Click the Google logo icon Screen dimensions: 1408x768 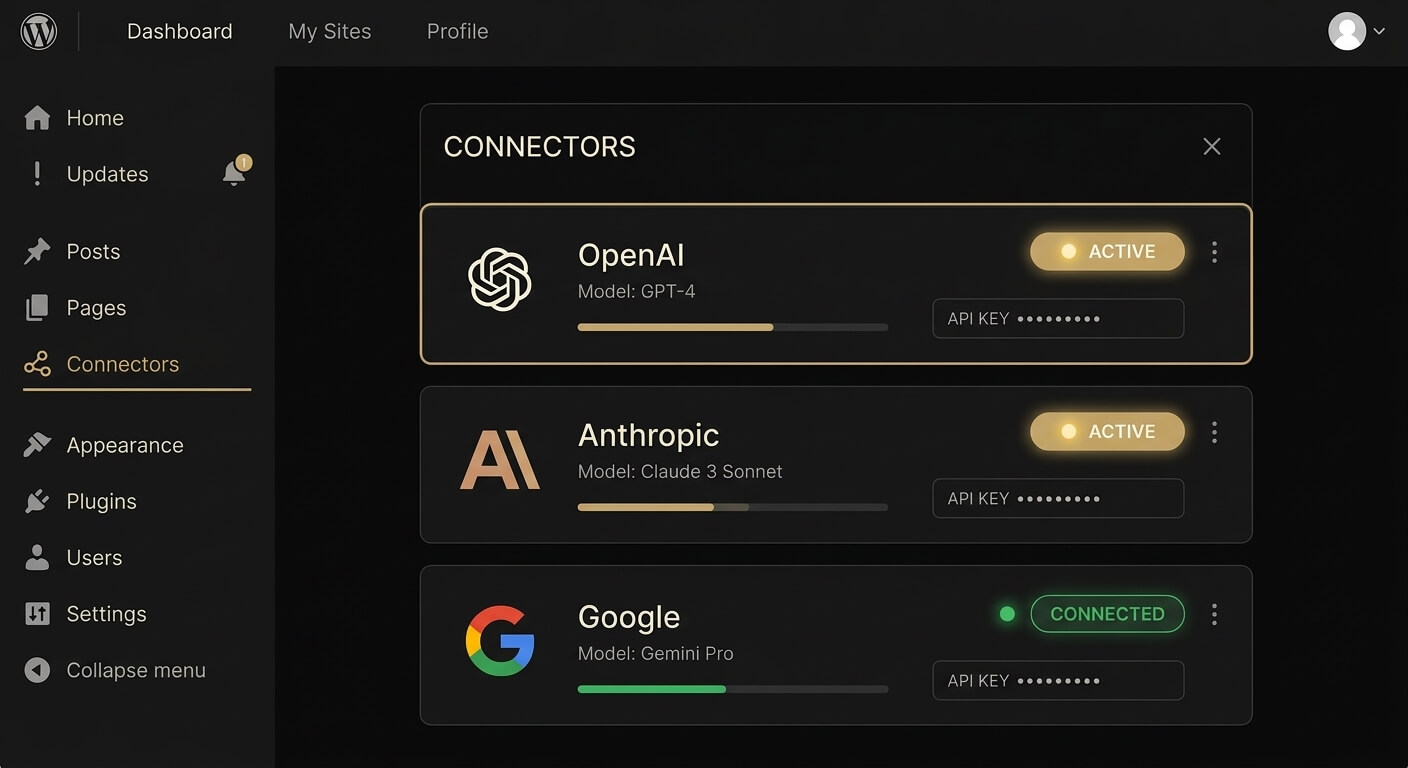pyautogui.click(x=500, y=640)
